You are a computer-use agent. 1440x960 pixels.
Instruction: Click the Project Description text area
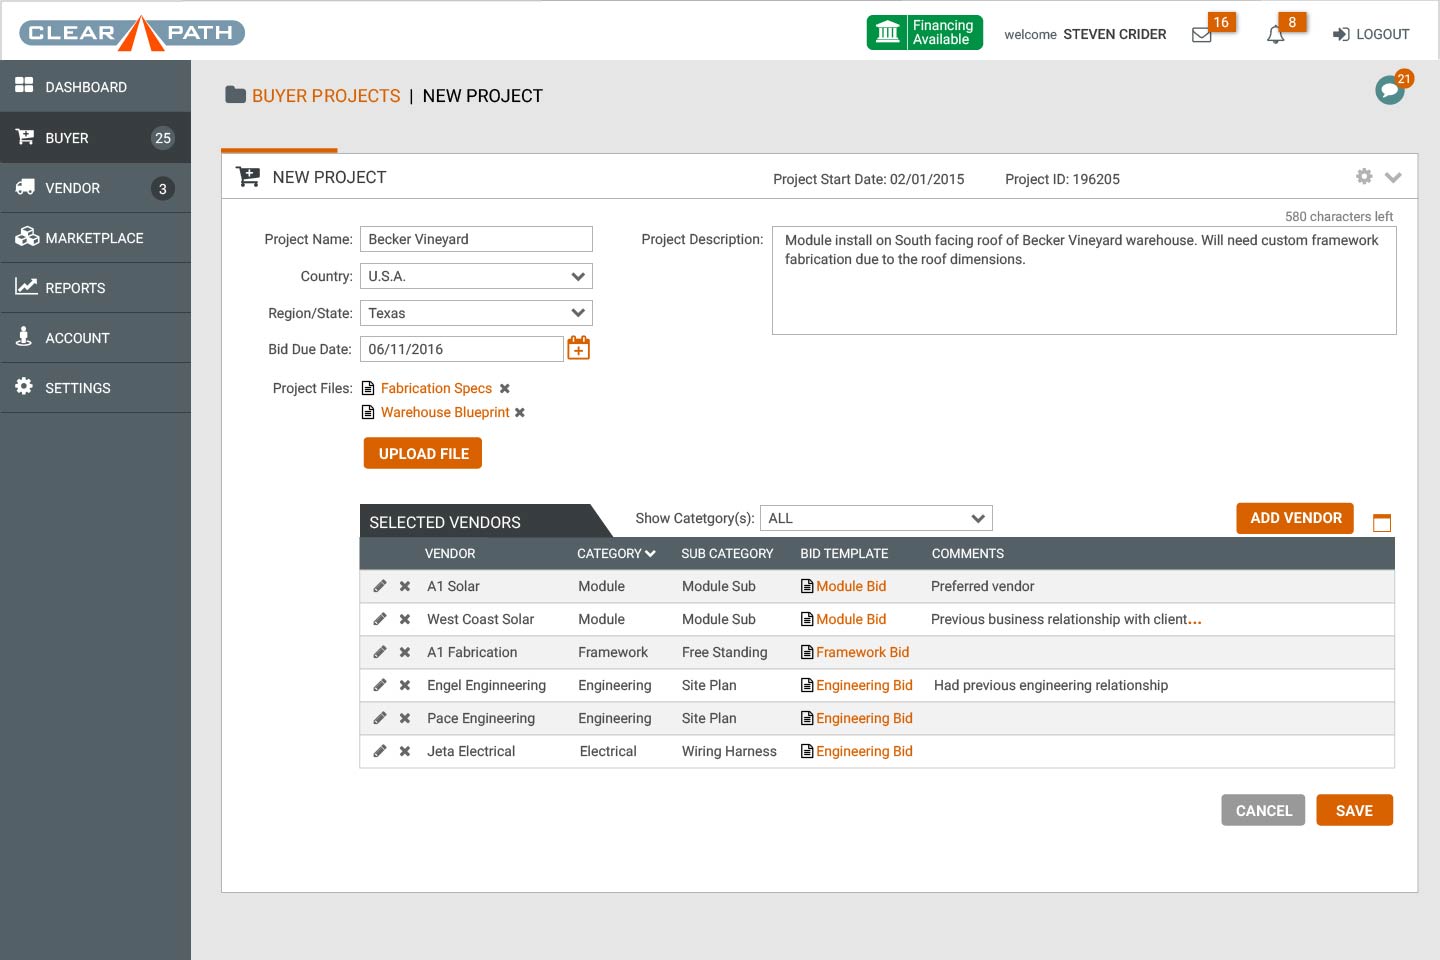[x=1084, y=281]
